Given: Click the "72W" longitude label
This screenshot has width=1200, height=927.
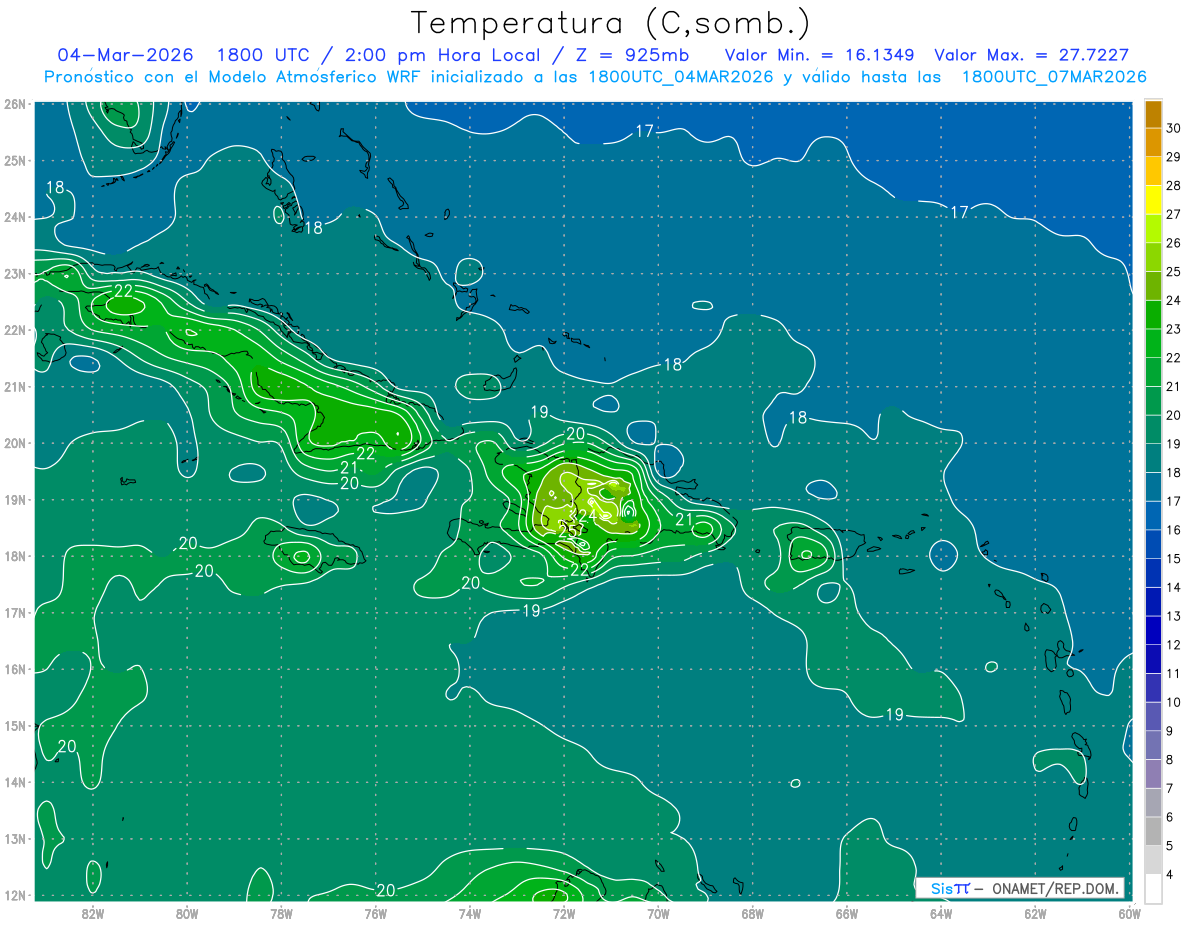Looking at the screenshot, I should pos(563,913).
